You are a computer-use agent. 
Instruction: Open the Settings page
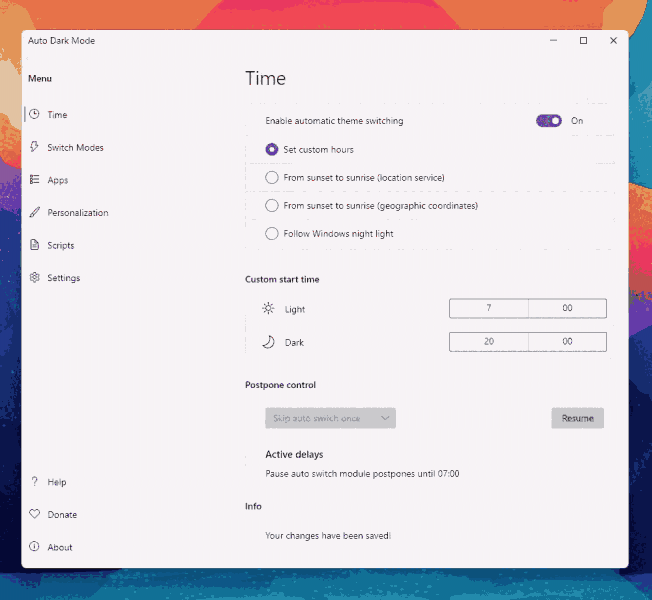coord(64,278)
